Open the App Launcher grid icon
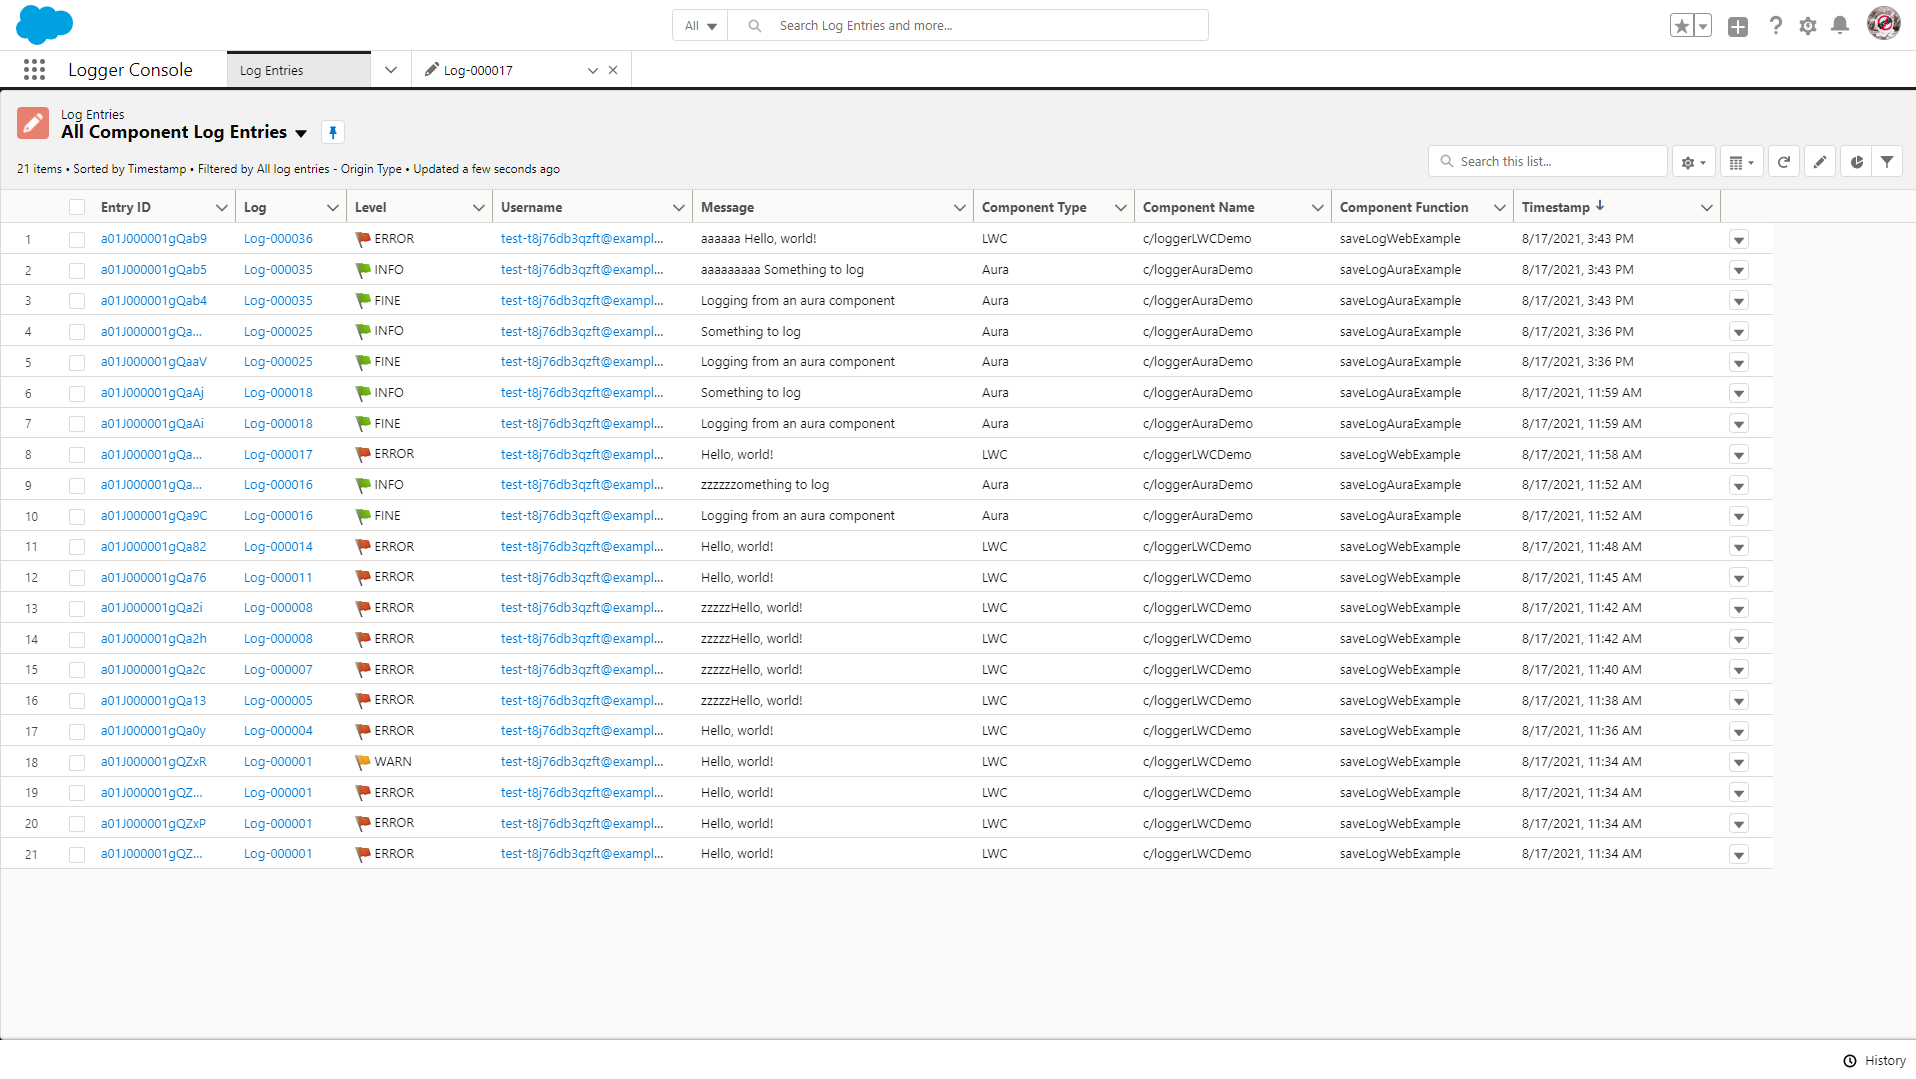The height and width of the screenshot is (1079, 1916). [x=33, y=69]
